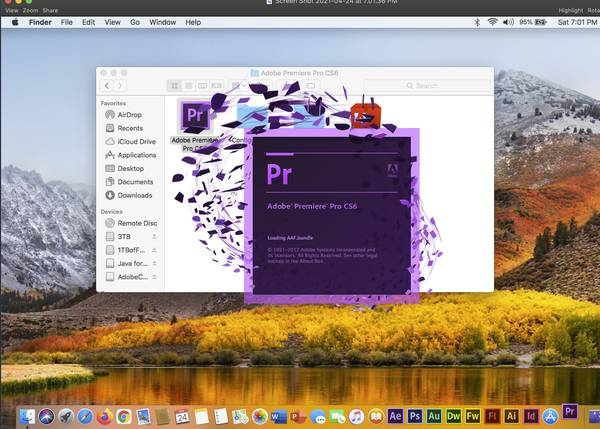This screenshot has width=600, height=429.
Task: Open the Wi-Fi status menu
Action: [x=492, y=22]
